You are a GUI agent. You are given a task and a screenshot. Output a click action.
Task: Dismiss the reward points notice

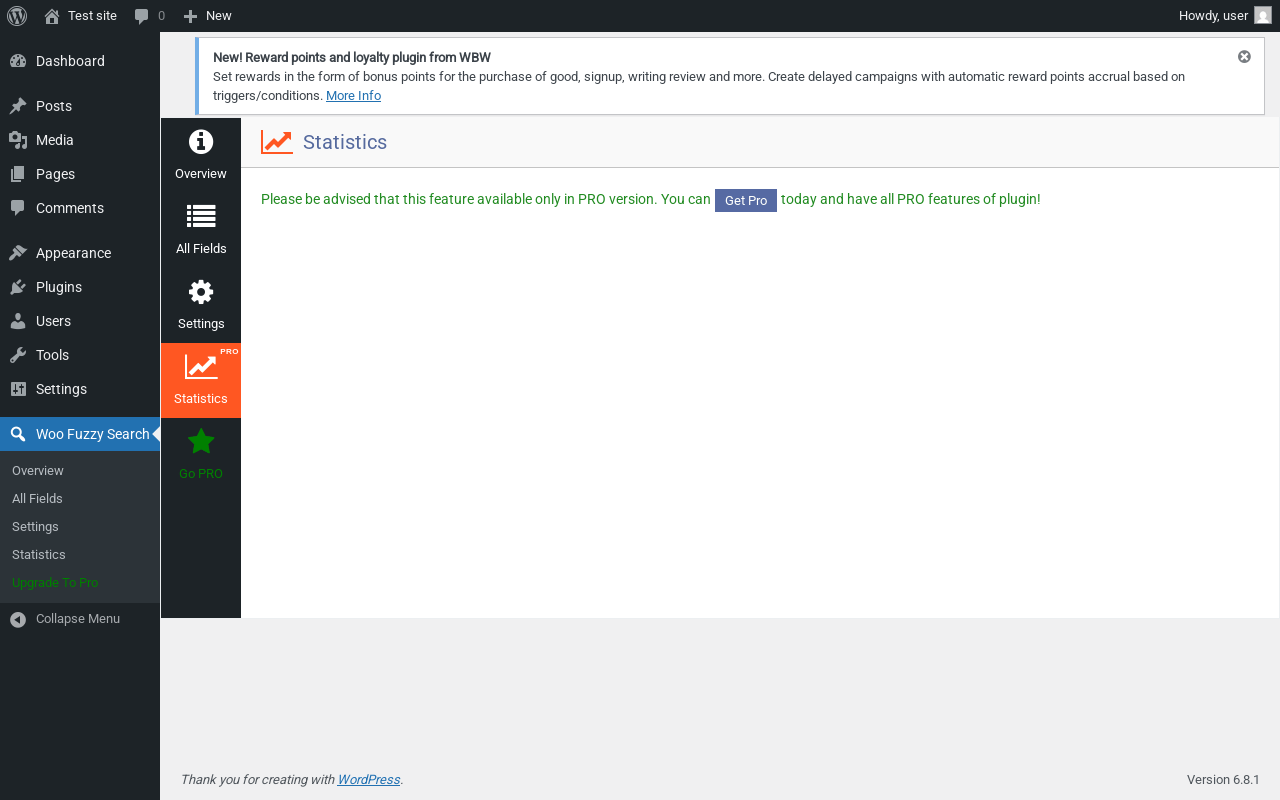[x=1244, y=57]
